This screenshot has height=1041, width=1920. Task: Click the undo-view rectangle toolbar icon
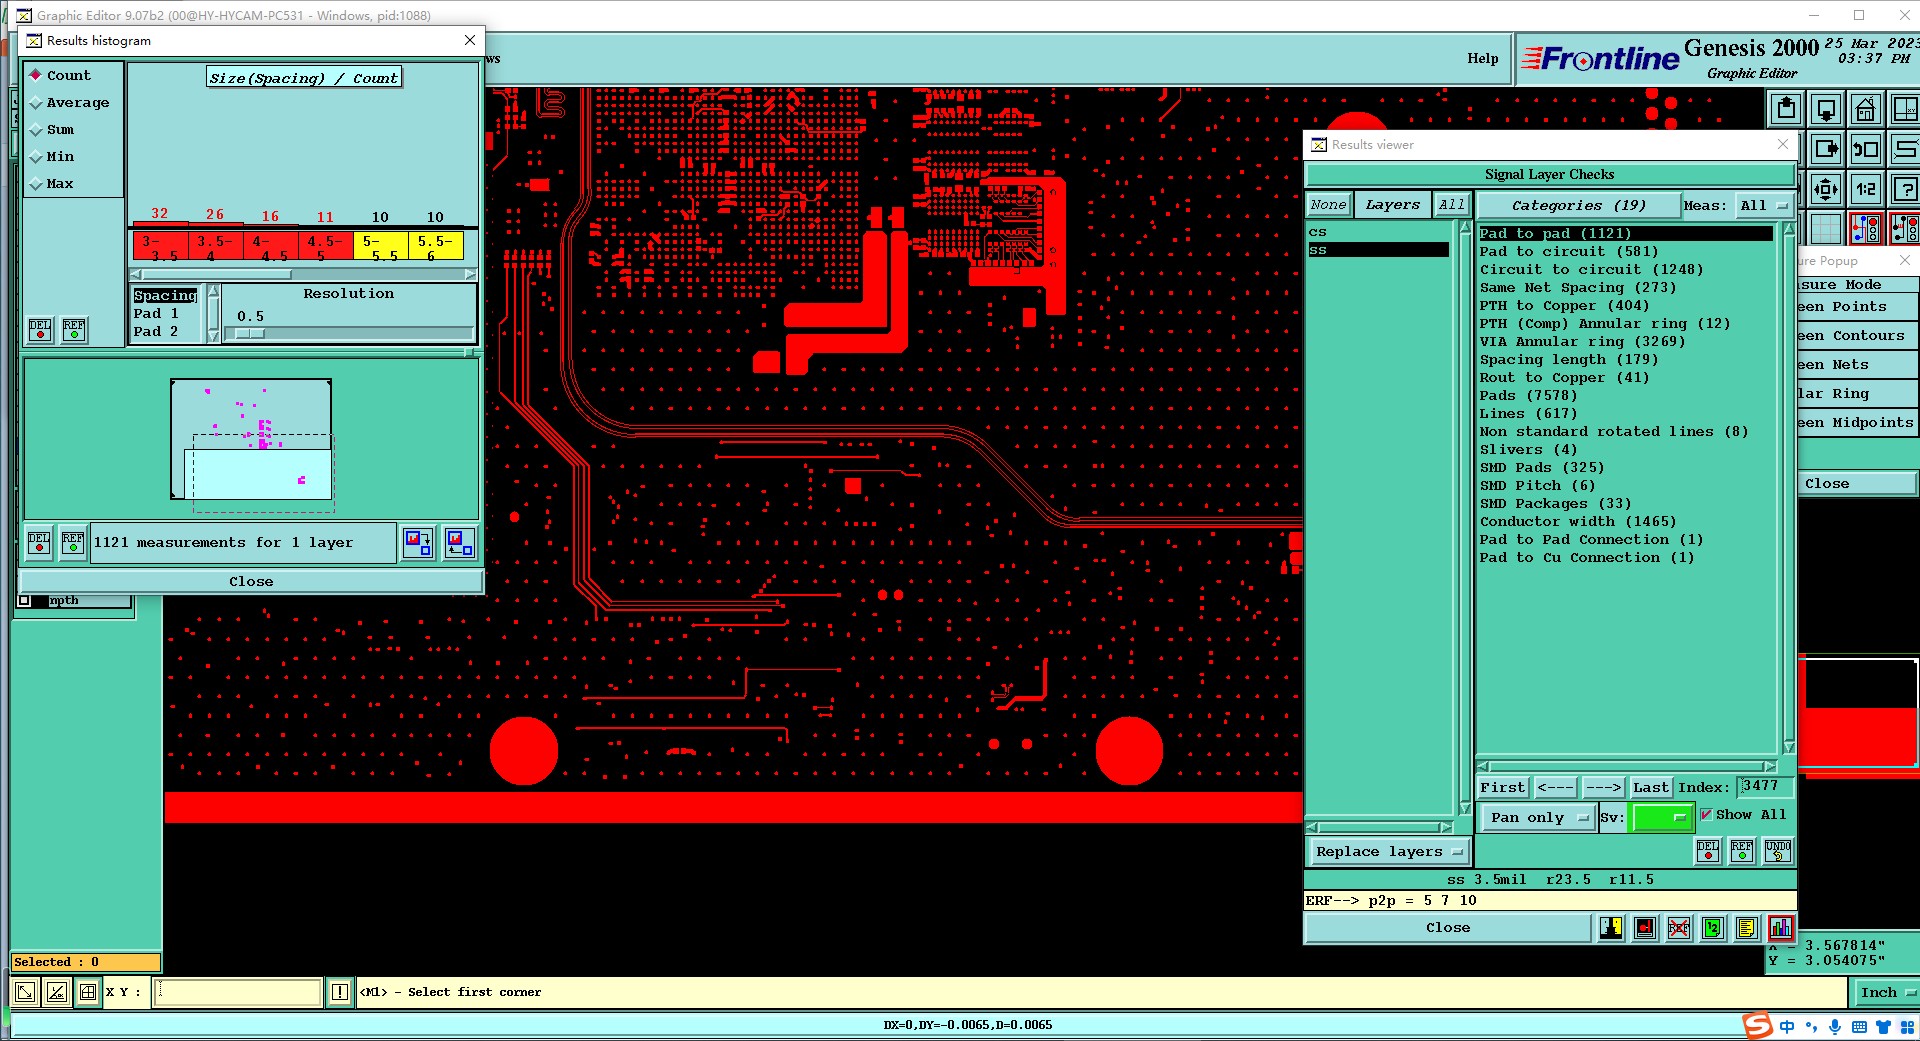[x=1866, y=149]
